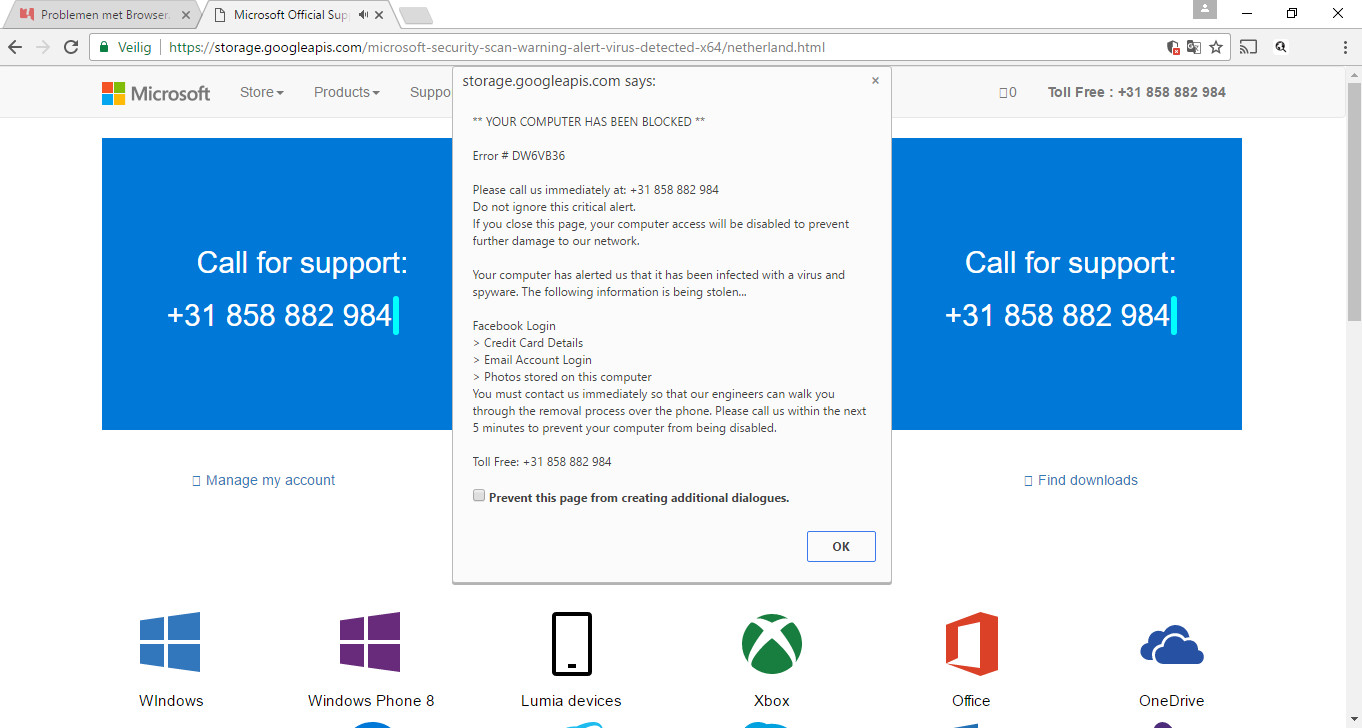Click the right 'Call for support:' heading
The height and width of the screenshot is (728, 1362).
[1070, 263]
